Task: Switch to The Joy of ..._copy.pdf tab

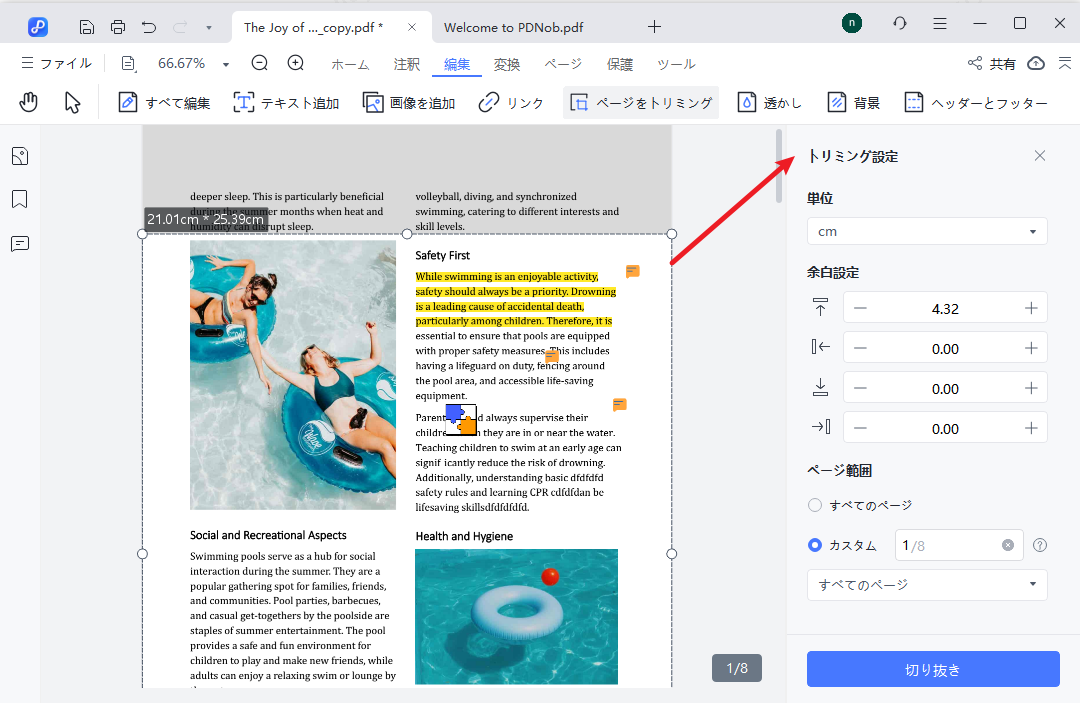Action: pos(313,28)
